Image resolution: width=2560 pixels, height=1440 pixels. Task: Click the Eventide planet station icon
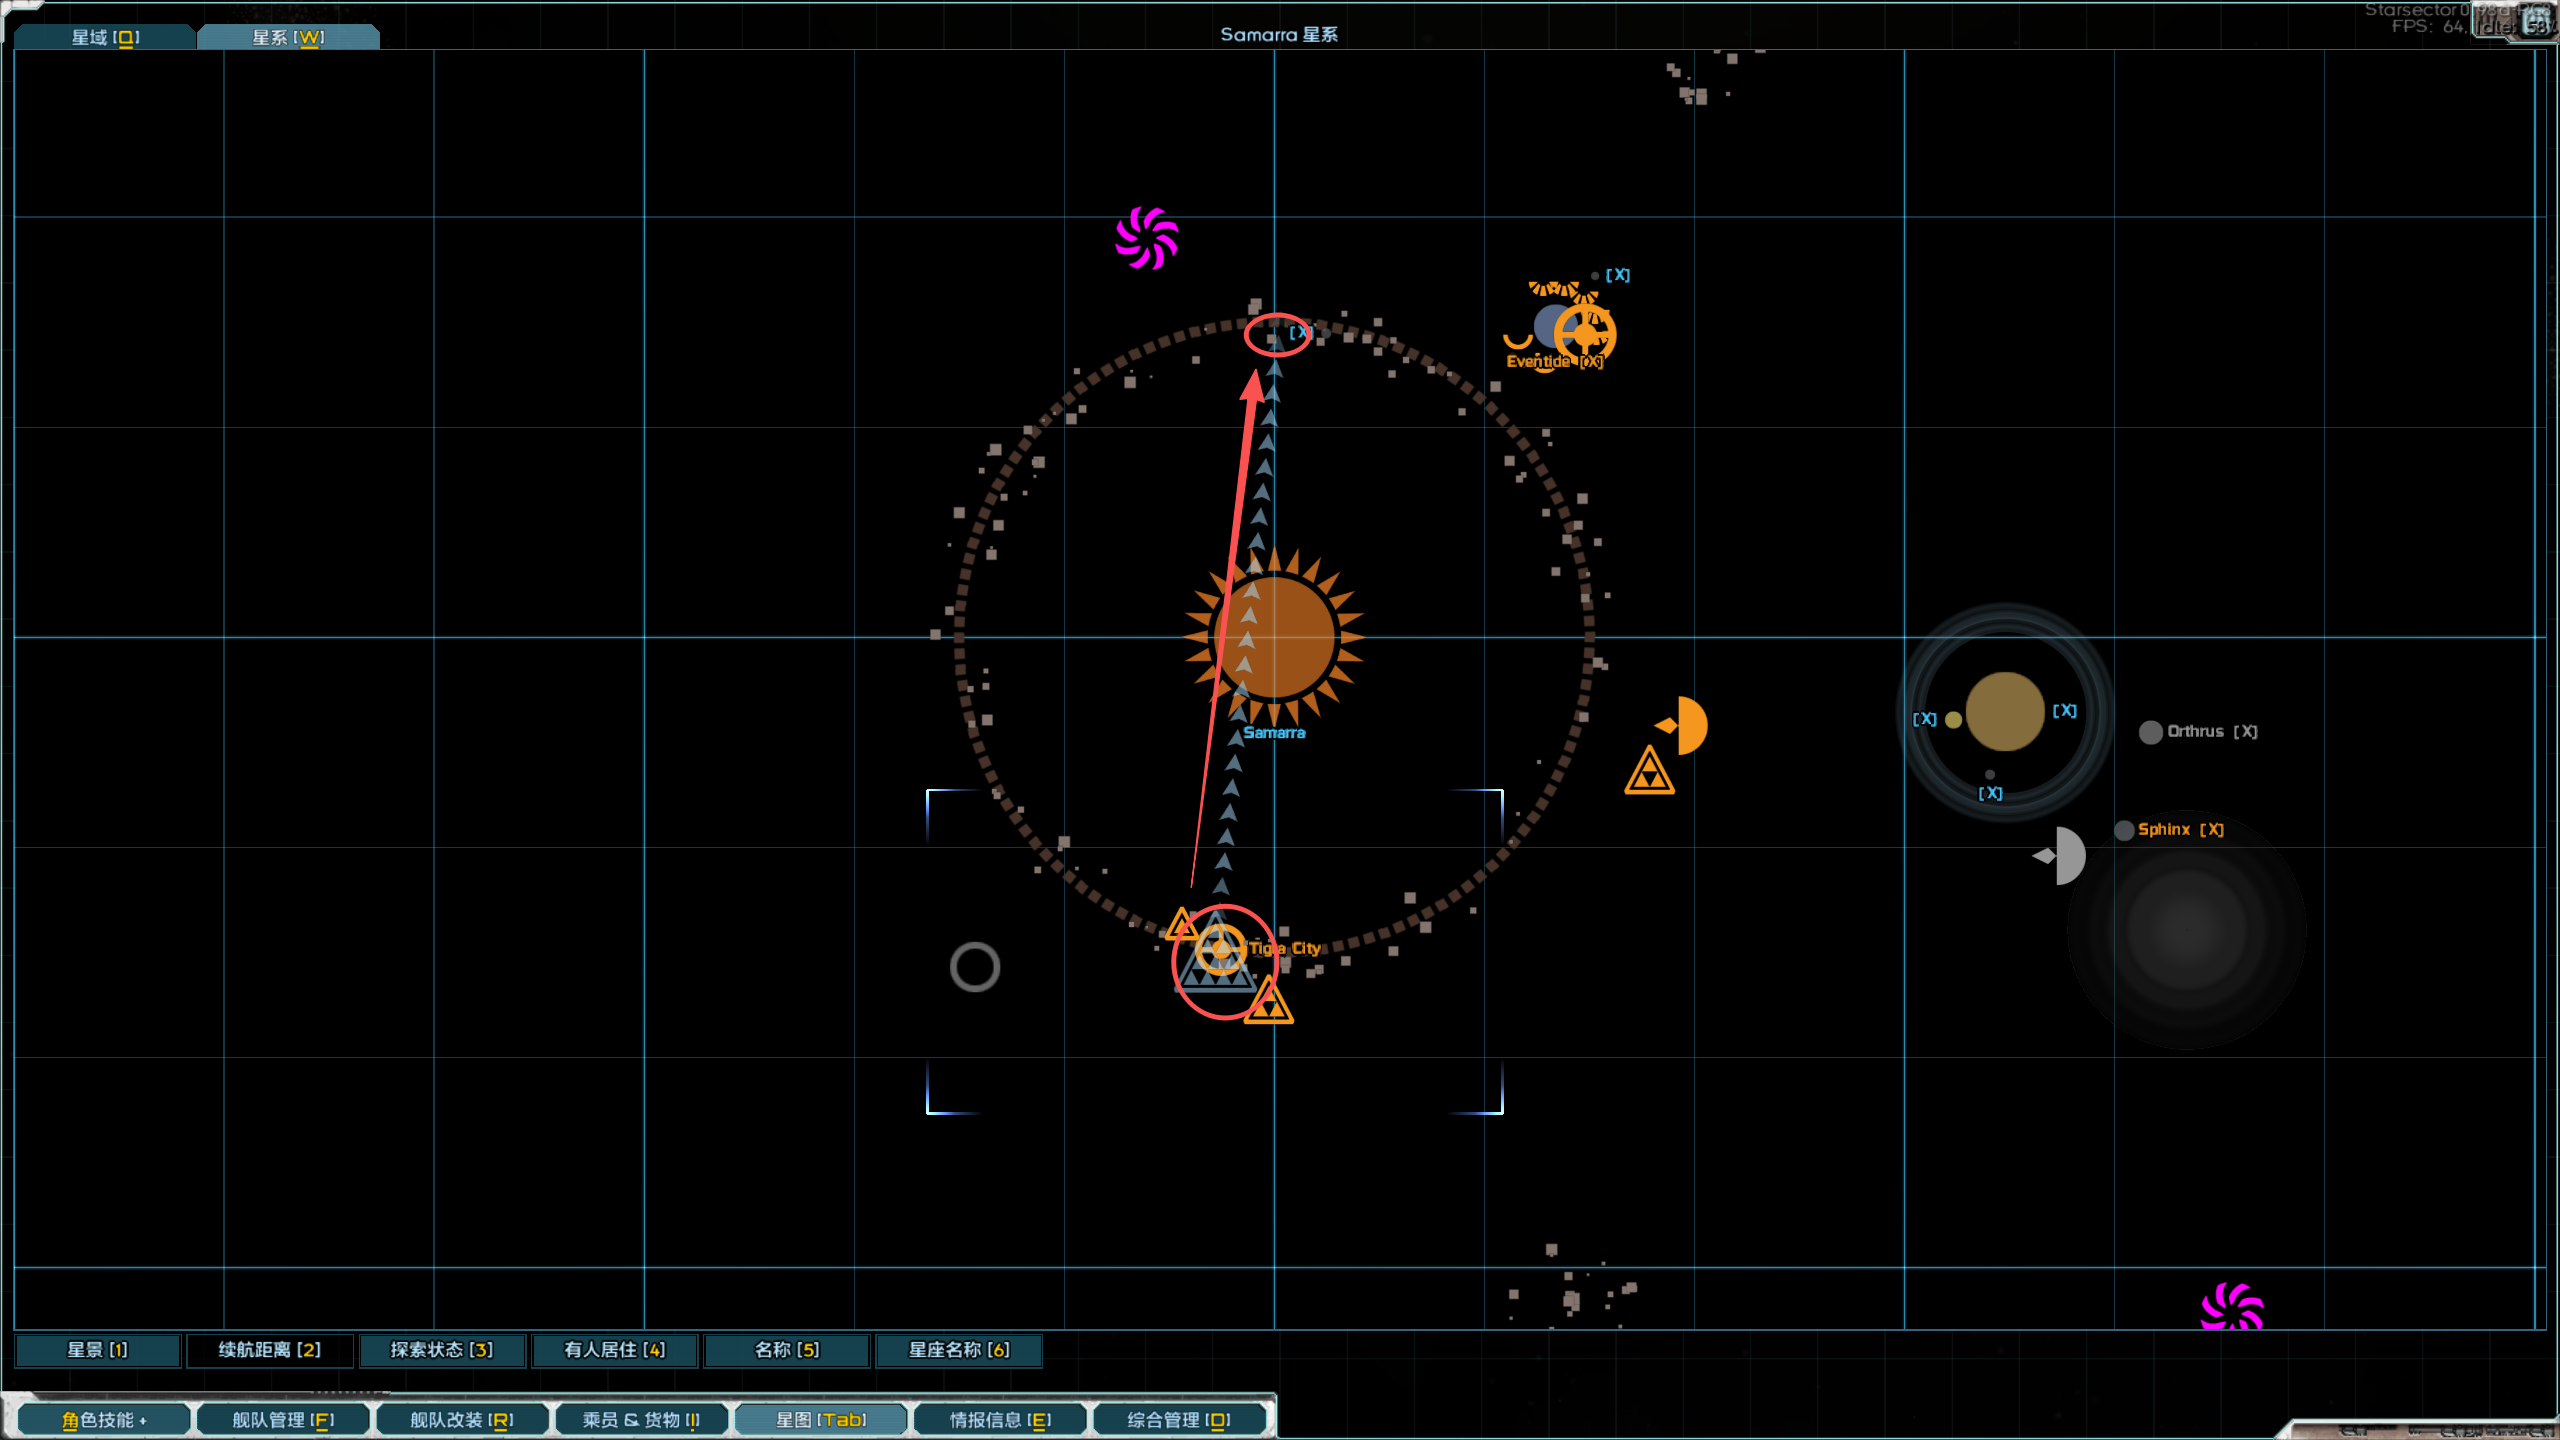[x=1585, y=333]
